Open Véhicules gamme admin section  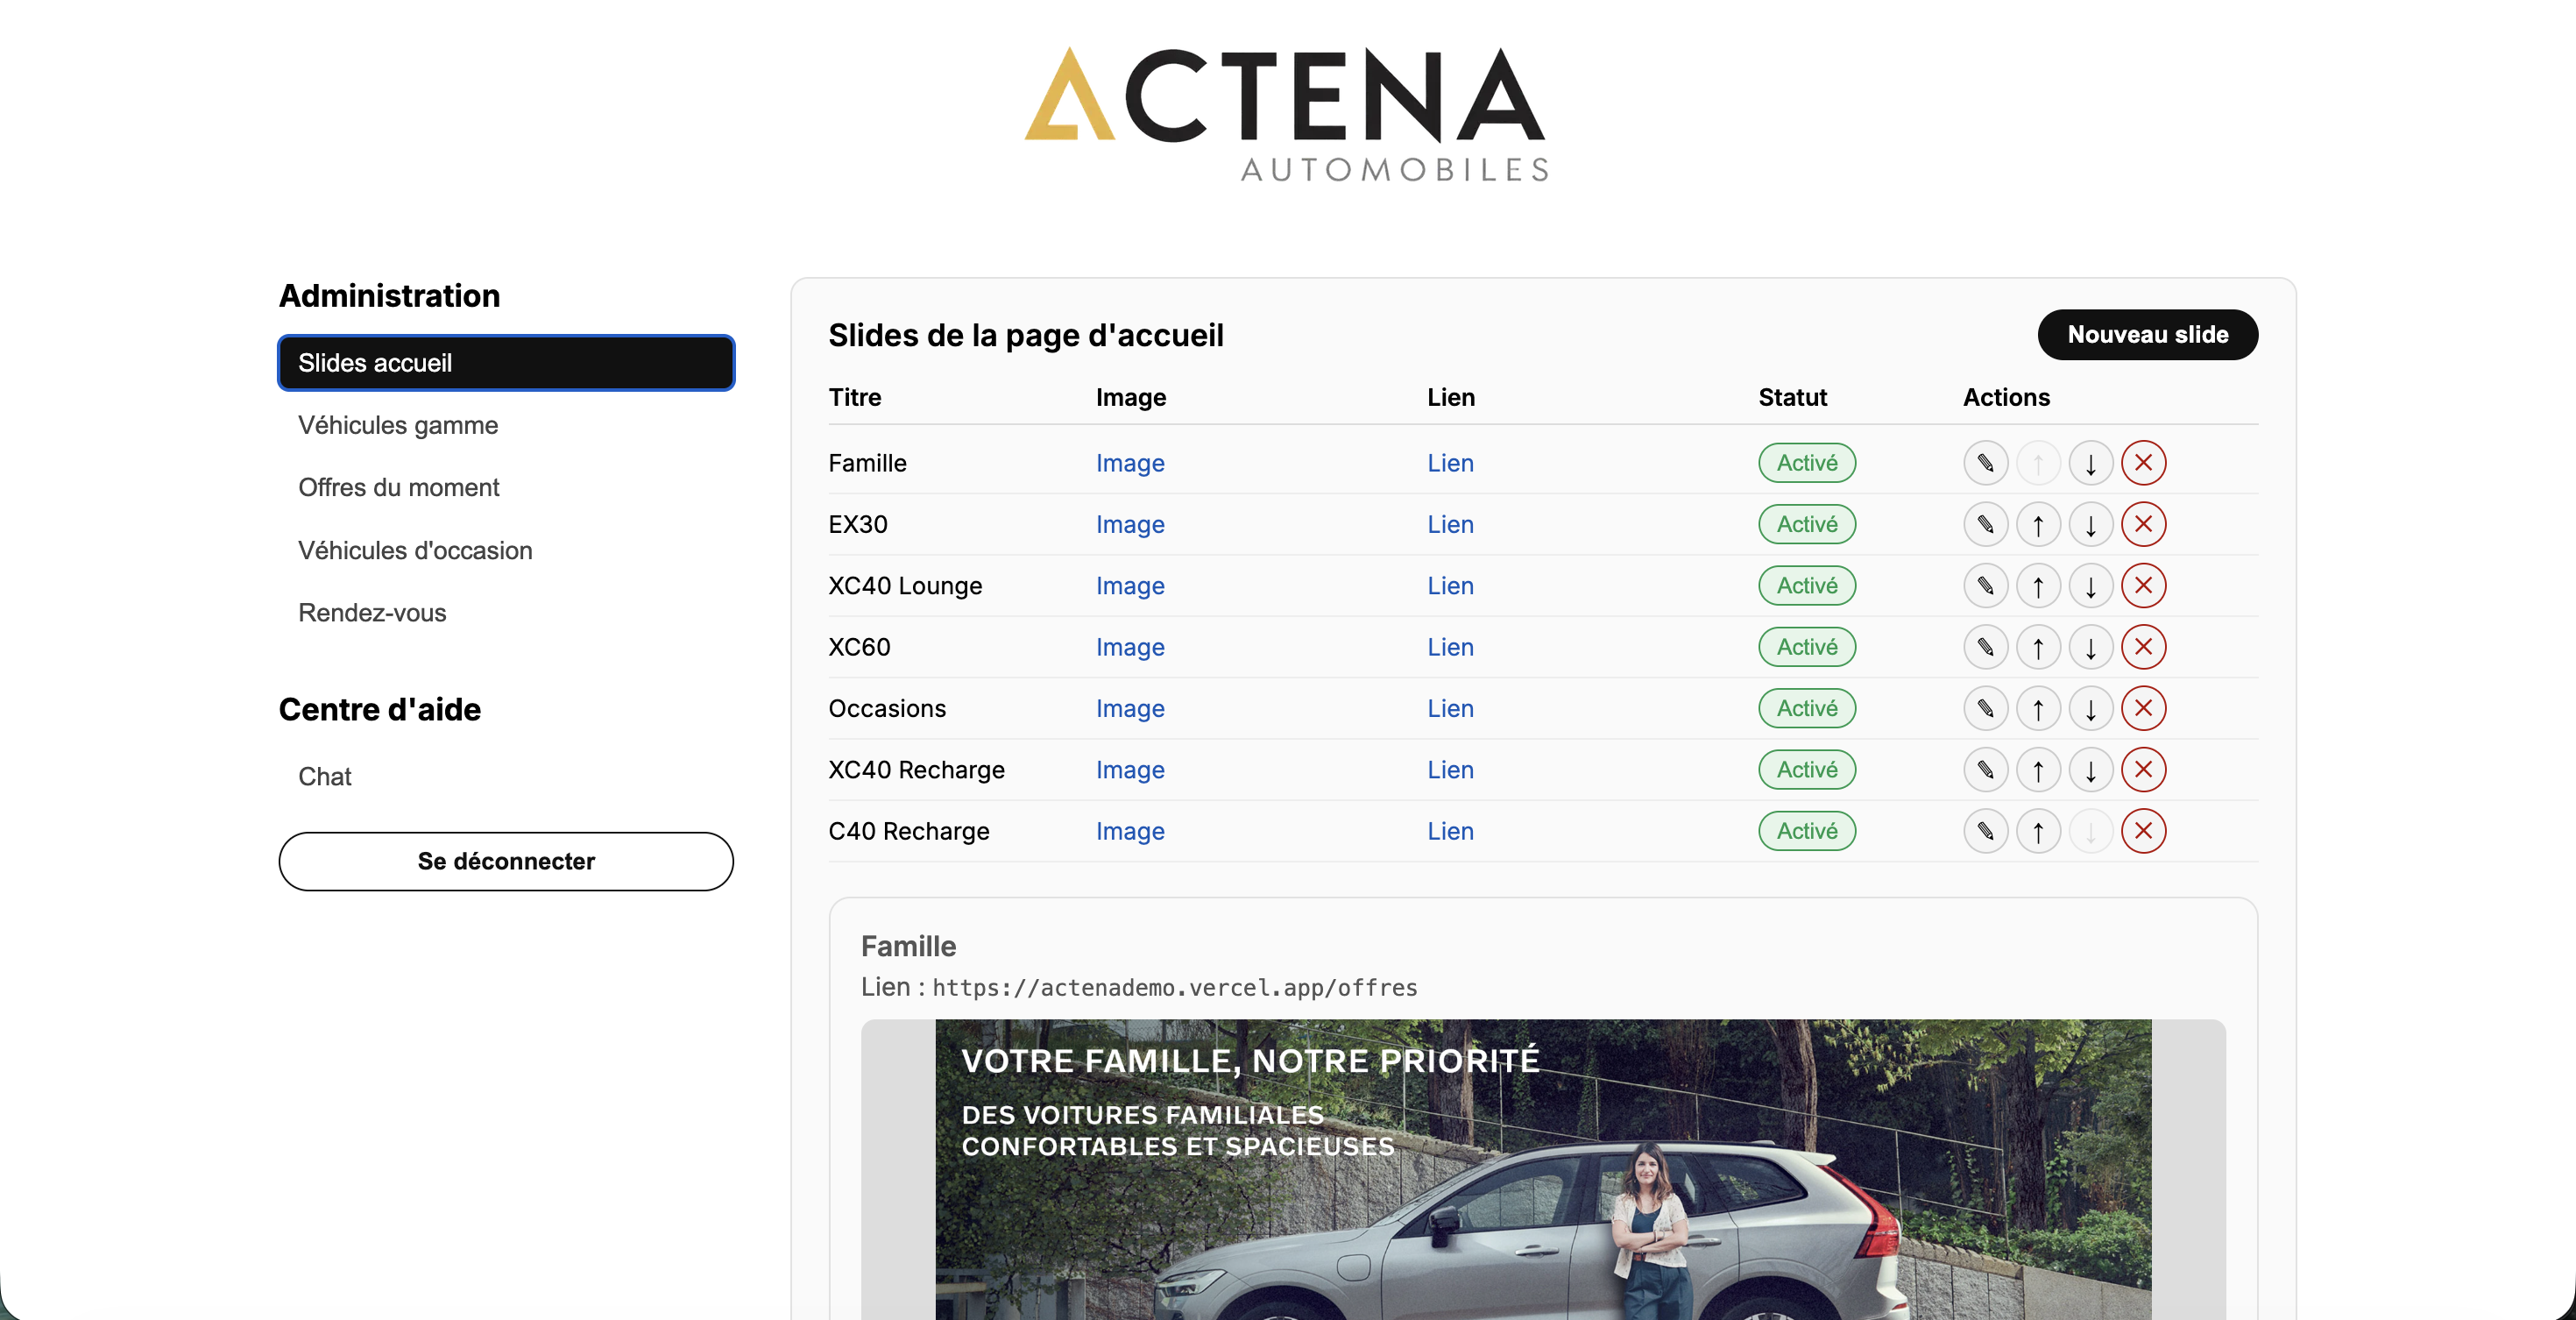(x=397, y=425)
